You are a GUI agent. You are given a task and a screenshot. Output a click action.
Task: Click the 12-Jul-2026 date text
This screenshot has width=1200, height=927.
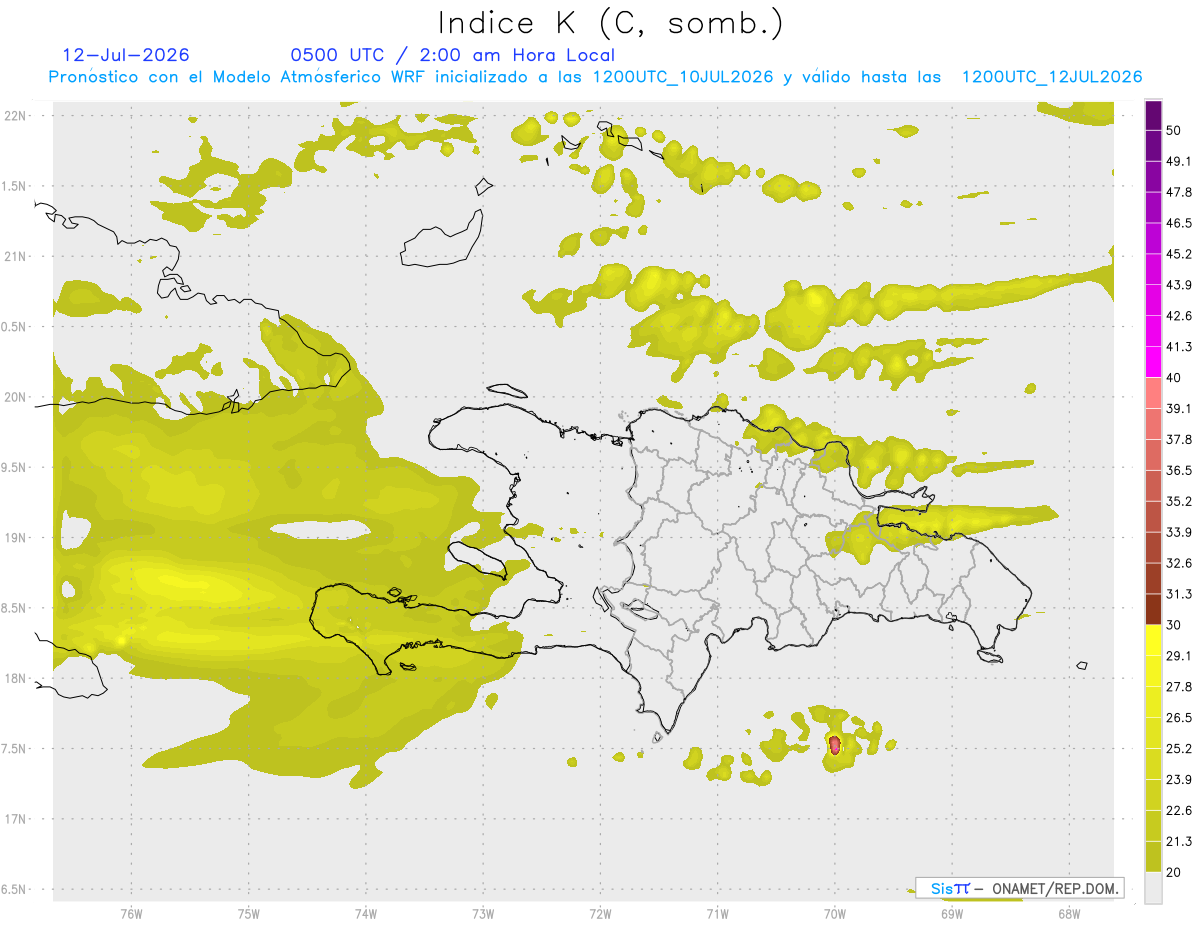tap(126, 55)
